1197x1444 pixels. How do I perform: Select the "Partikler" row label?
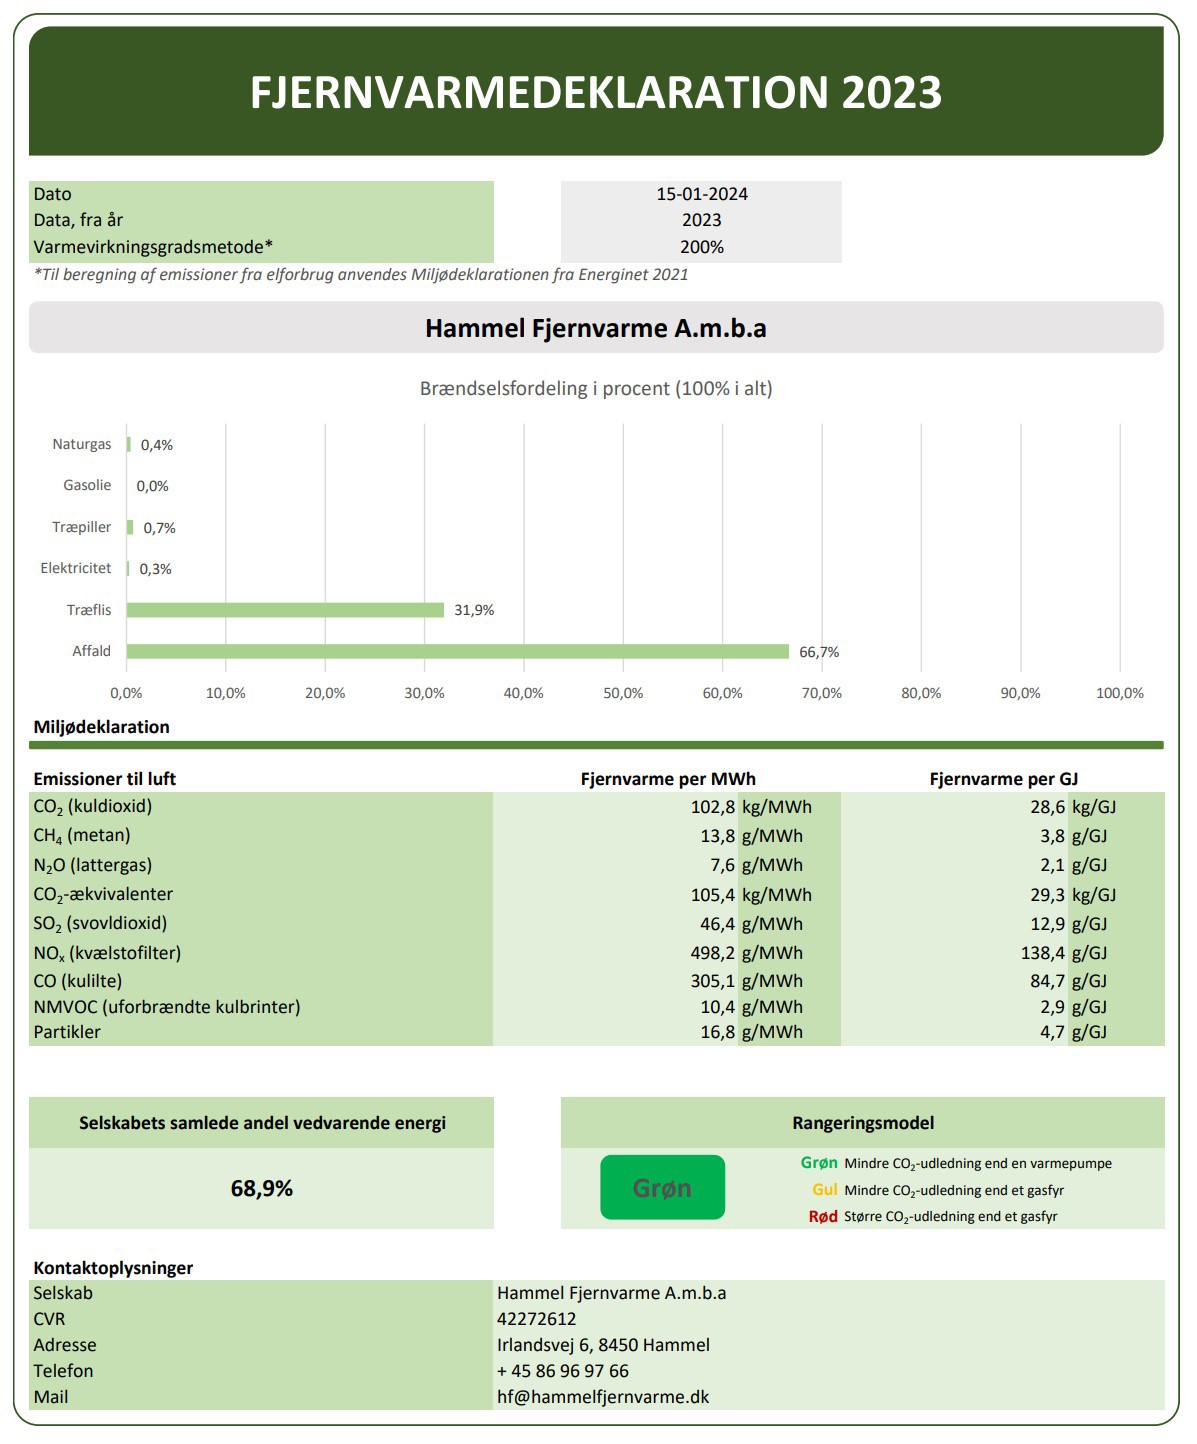67,1032
